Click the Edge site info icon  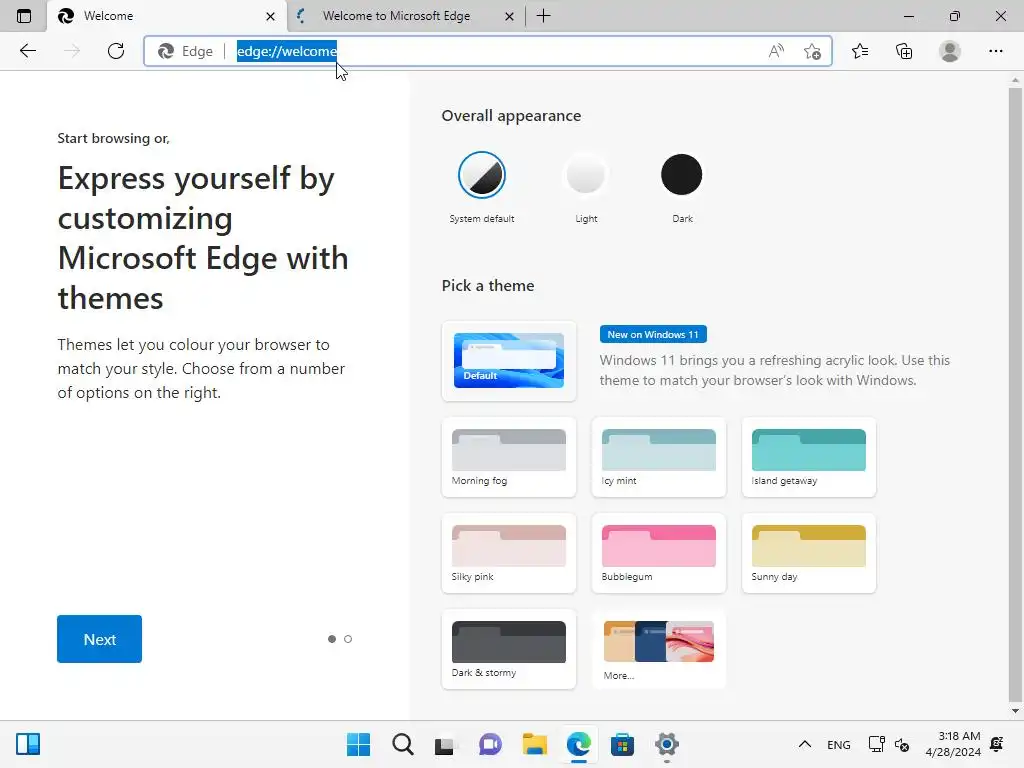185,51
